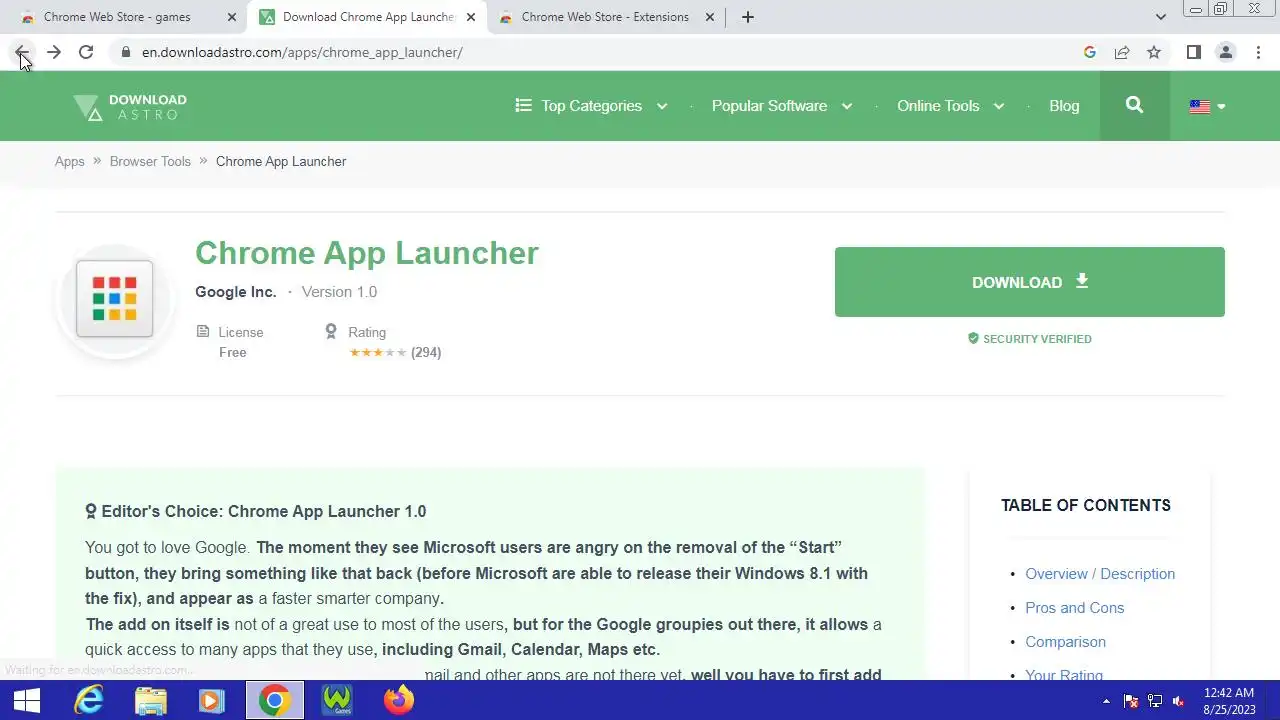Click Chrome icon in taskbar

pos(274,700)
